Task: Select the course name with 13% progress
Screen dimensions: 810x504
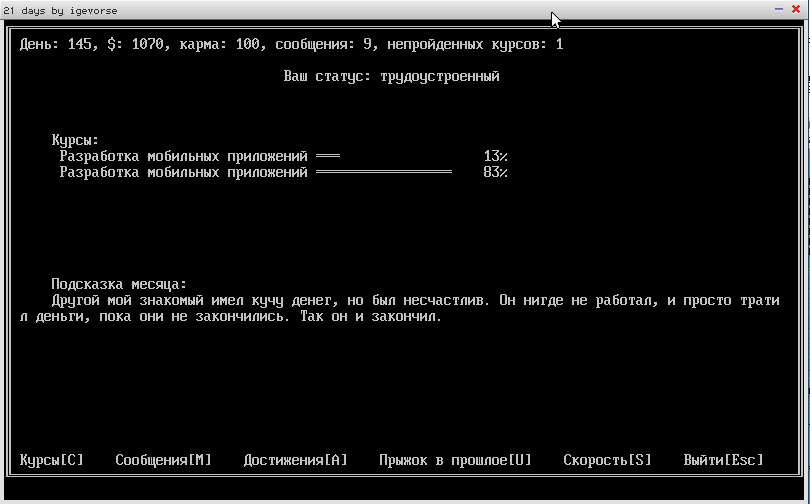Action: pyautogui.click(x=183, y=157)
